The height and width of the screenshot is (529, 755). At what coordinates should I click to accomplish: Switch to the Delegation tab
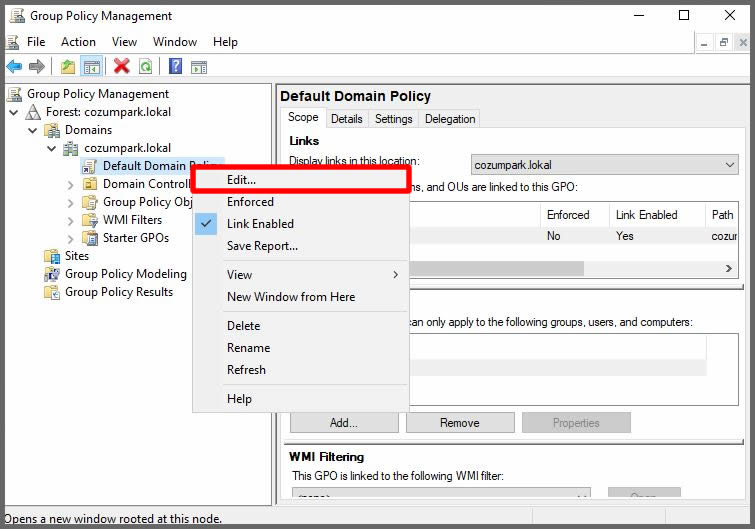[x=450, y=119]
